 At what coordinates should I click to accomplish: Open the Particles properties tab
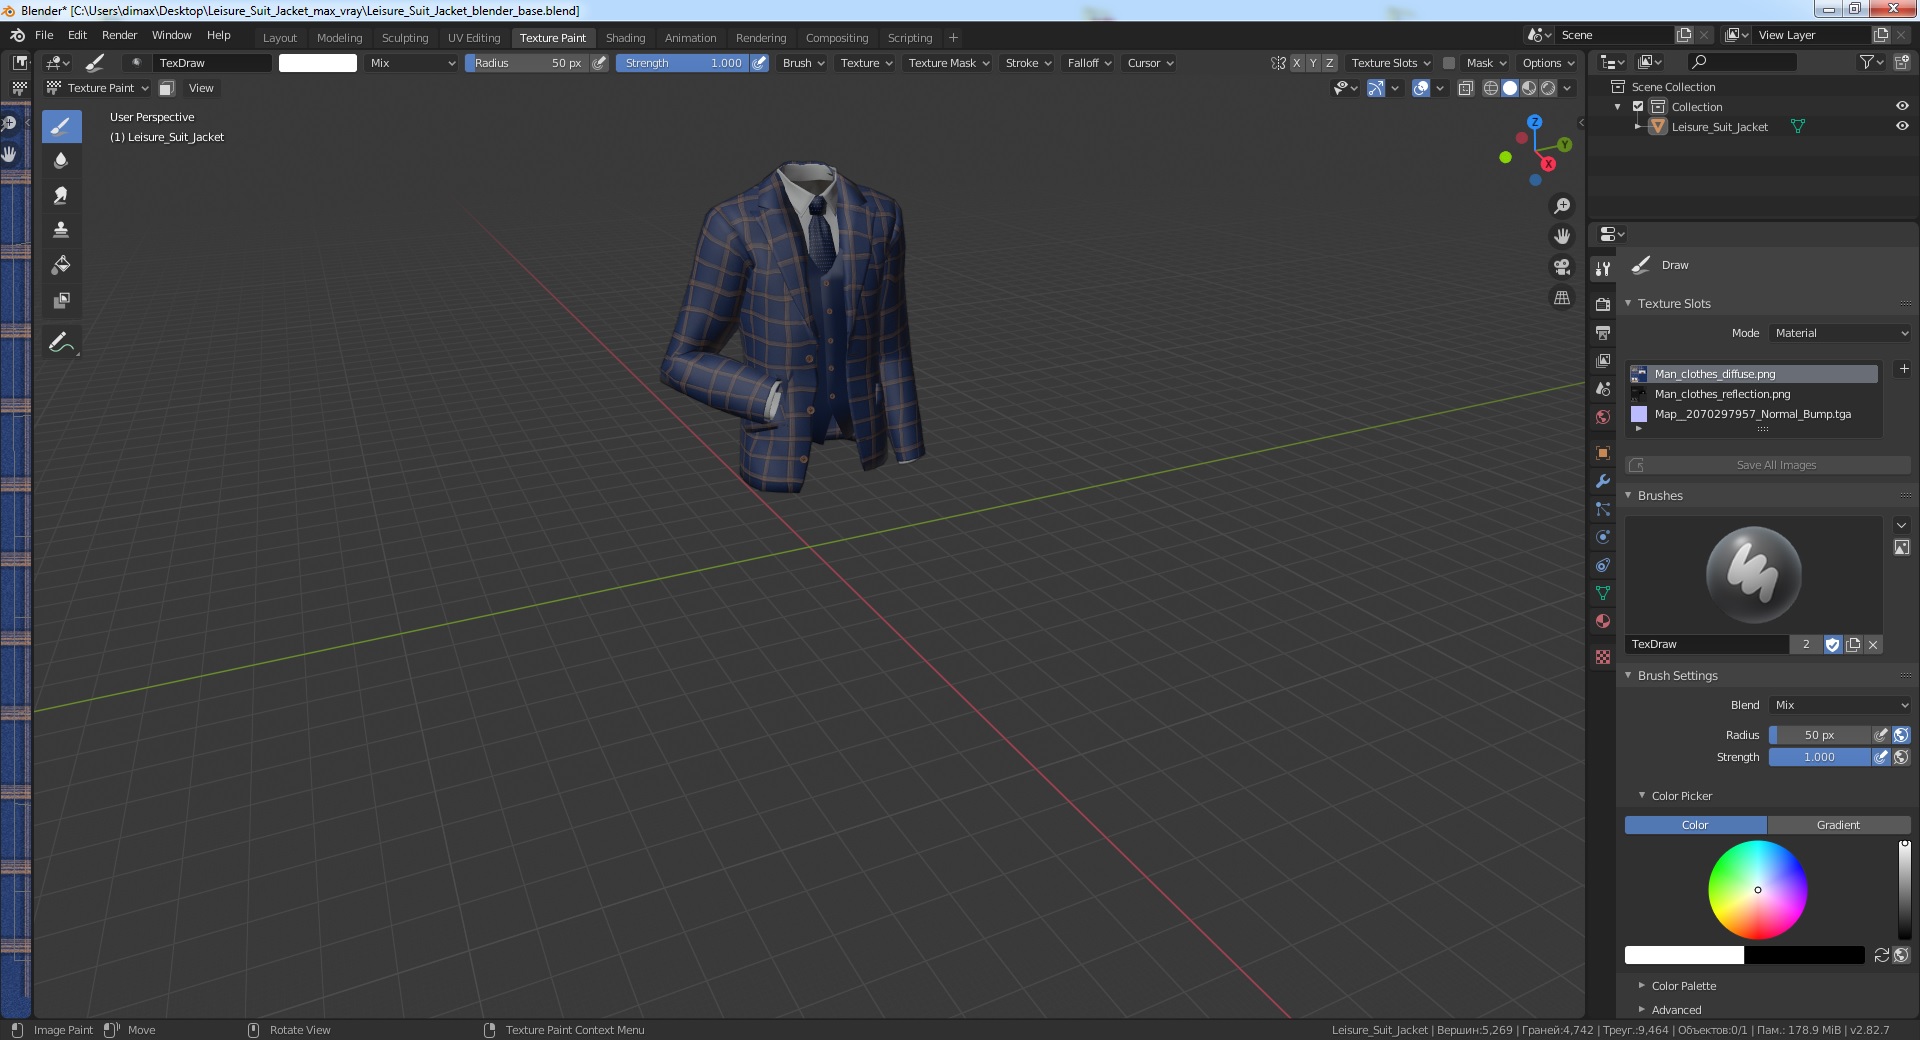pos(1603,509)
